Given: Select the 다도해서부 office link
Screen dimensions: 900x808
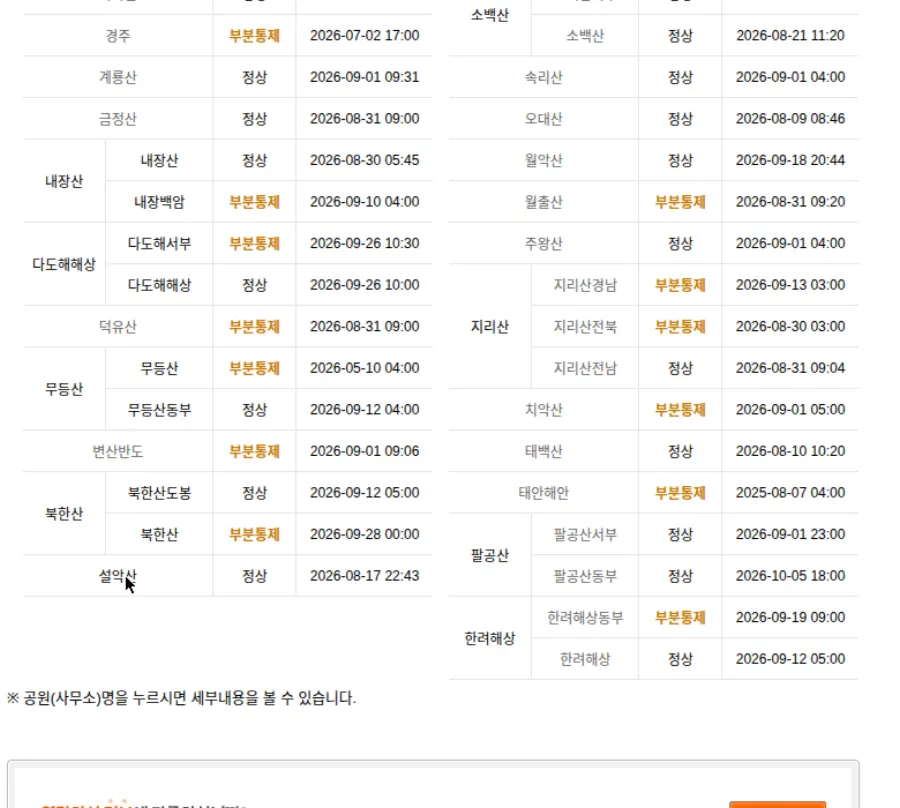Looking at the screenshot, I should [x=159, y=243].
